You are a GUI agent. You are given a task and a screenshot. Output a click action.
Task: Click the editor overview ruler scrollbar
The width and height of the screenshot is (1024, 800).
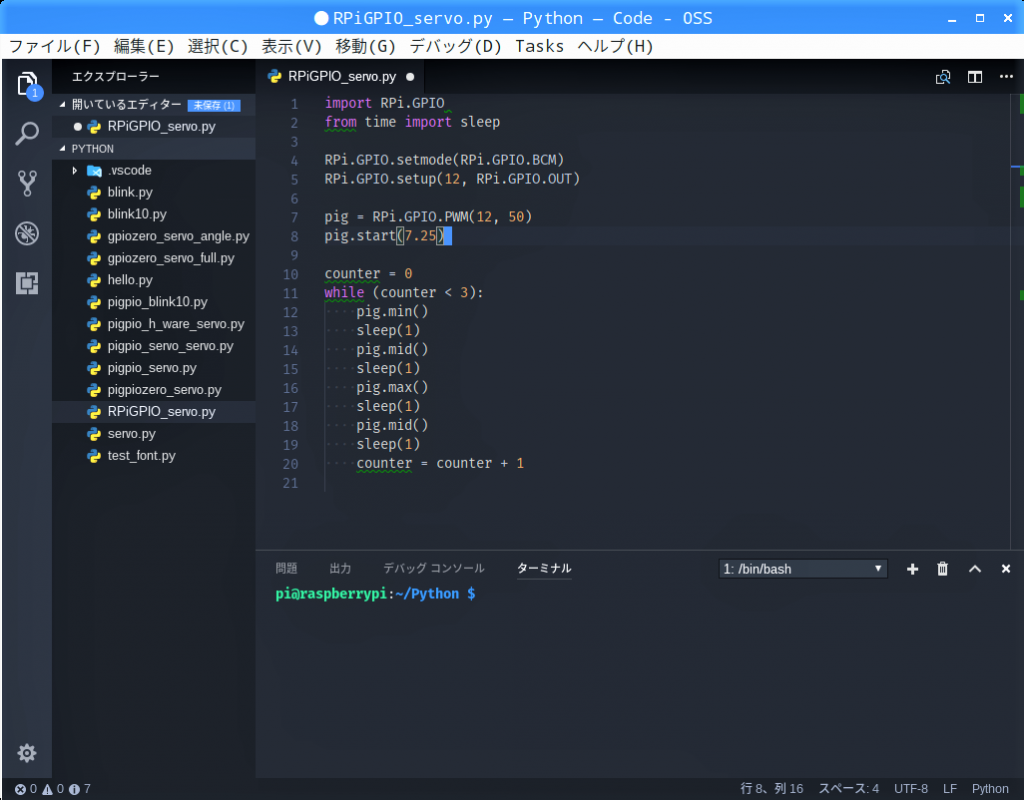[x=1017, y=321]
